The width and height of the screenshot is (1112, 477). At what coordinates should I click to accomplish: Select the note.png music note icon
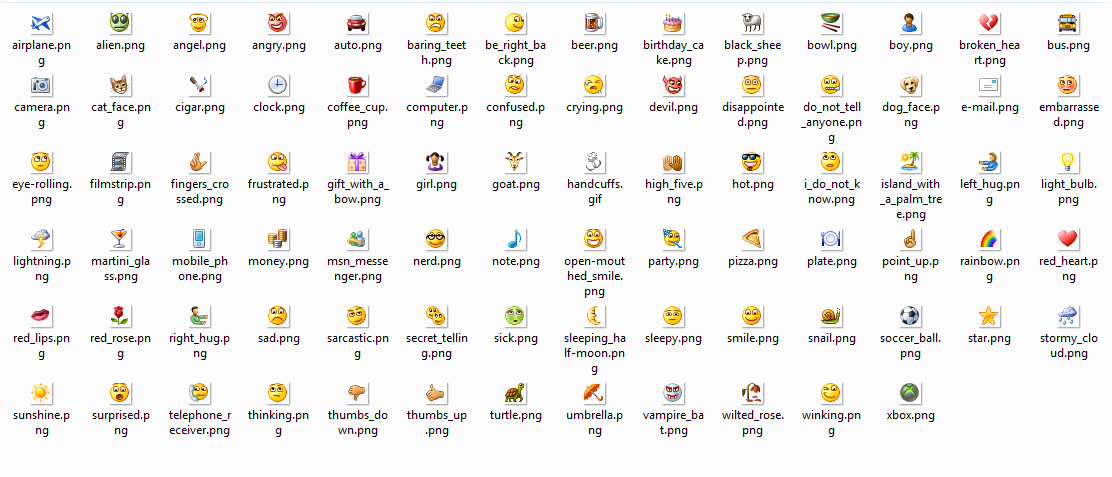coord(516,240)
